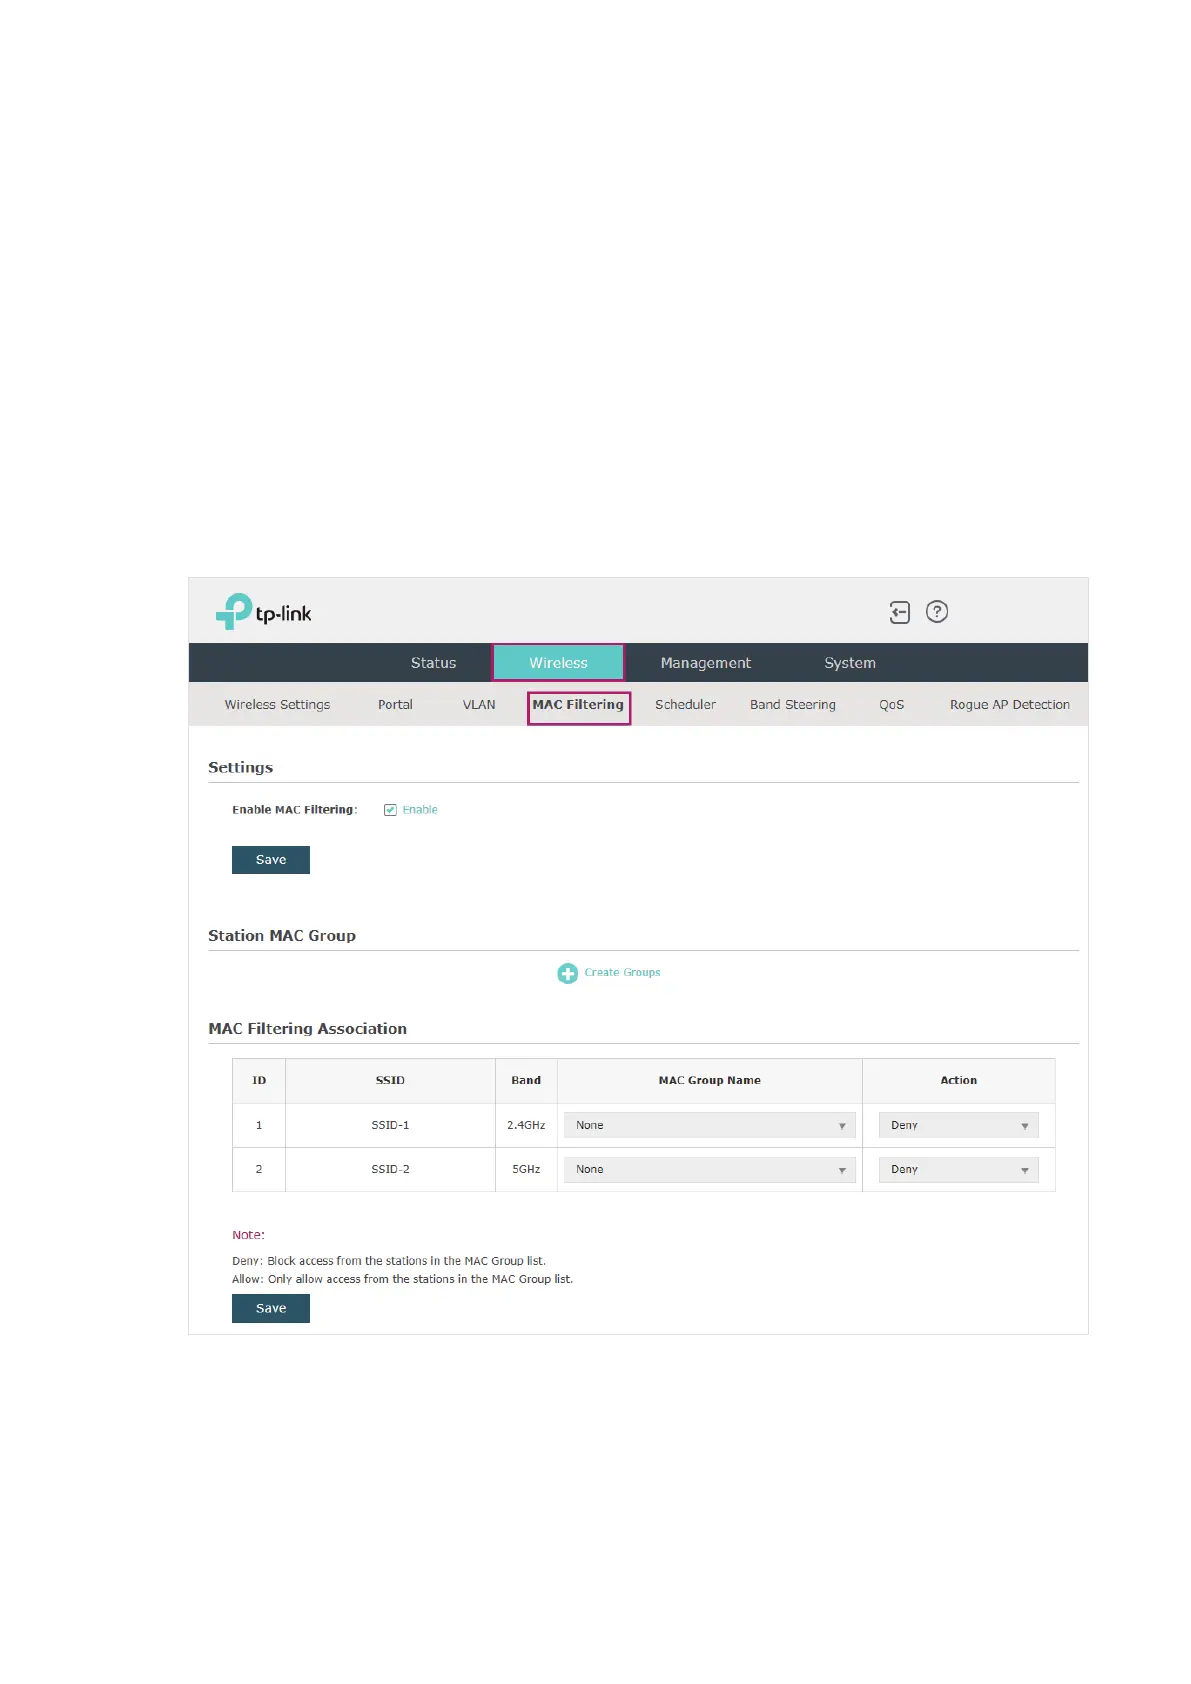This screenshot has width=1191, height=1684.
Task: Click the SSID-1 cell
Action: pos(390,1126)
